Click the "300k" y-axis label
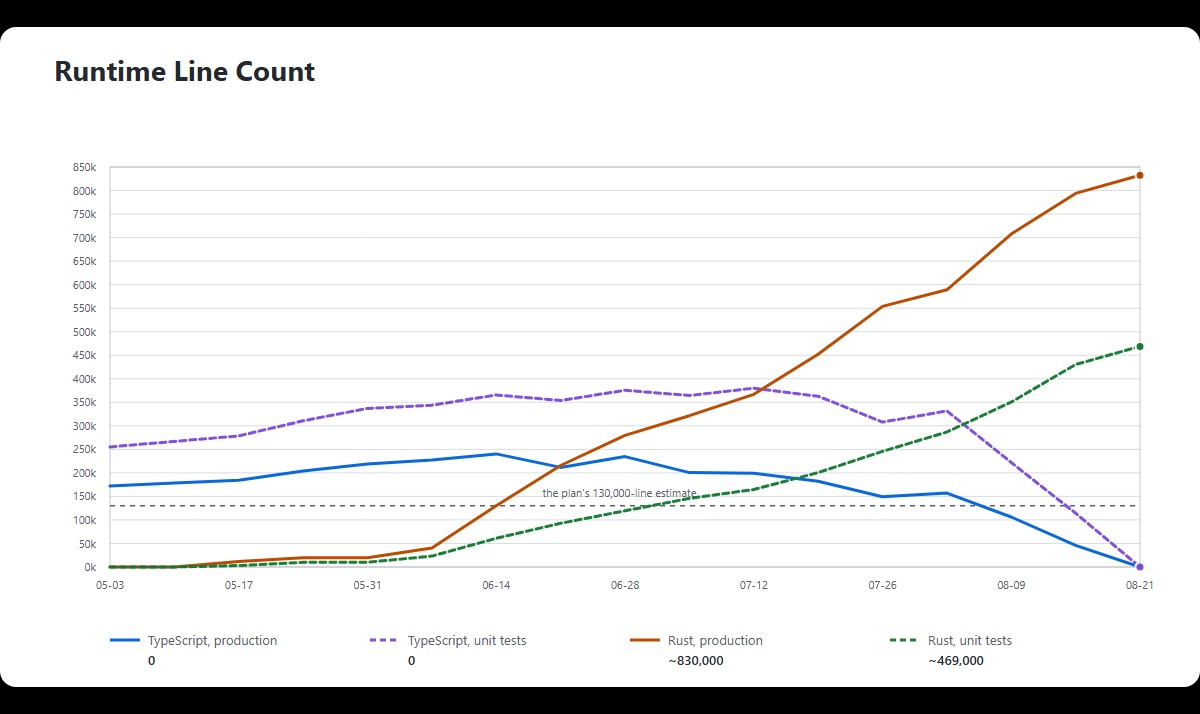1200x714 pixels. tap(84, 426)
